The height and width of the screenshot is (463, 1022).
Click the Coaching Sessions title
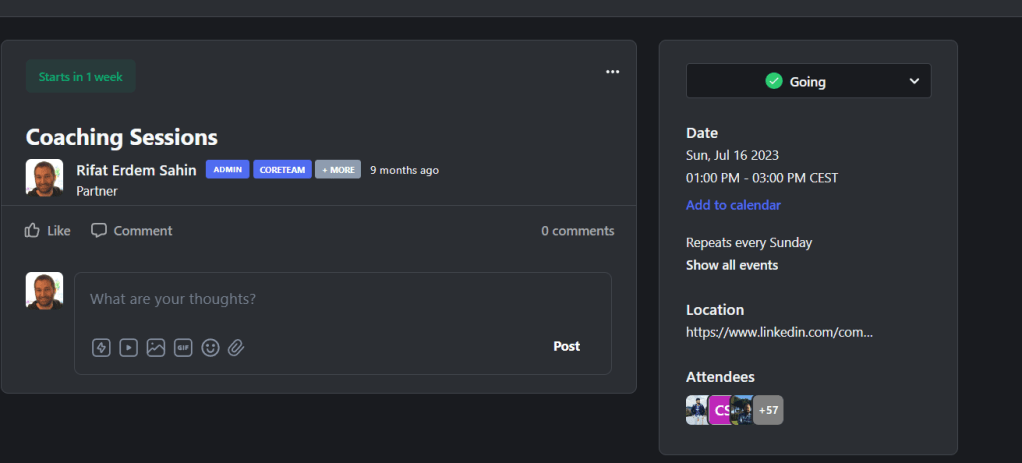click(x=122, y=137)
